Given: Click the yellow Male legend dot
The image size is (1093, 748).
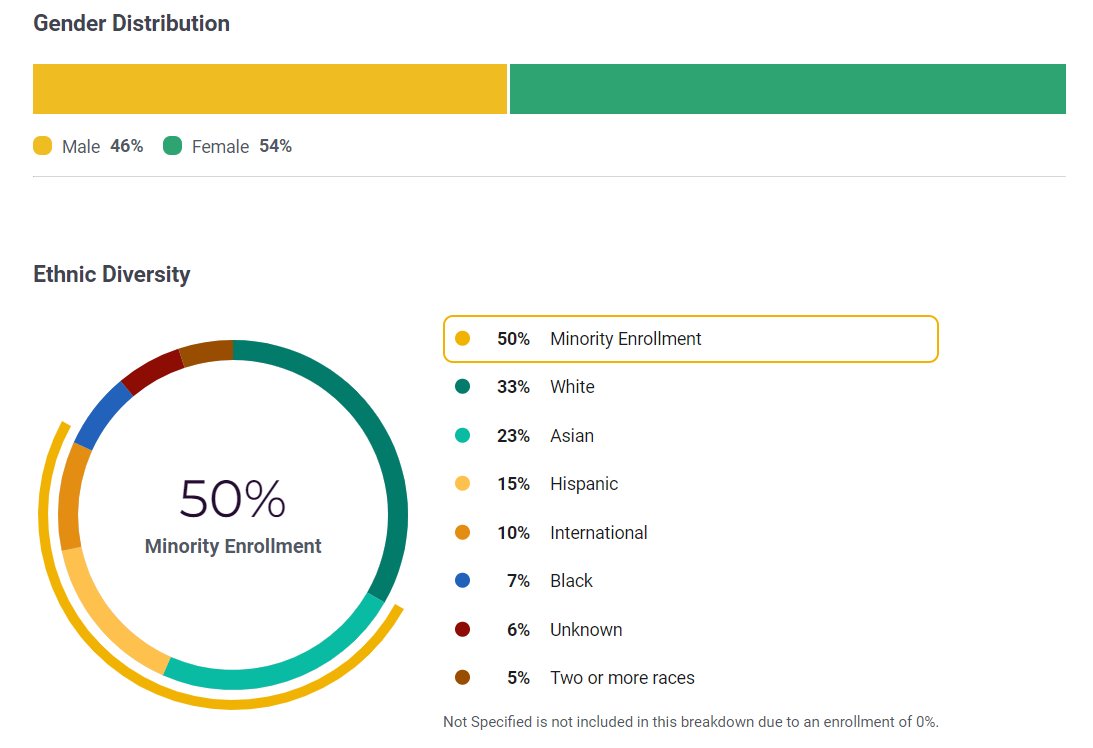Looking at the screenshot, I should point(43,146).
